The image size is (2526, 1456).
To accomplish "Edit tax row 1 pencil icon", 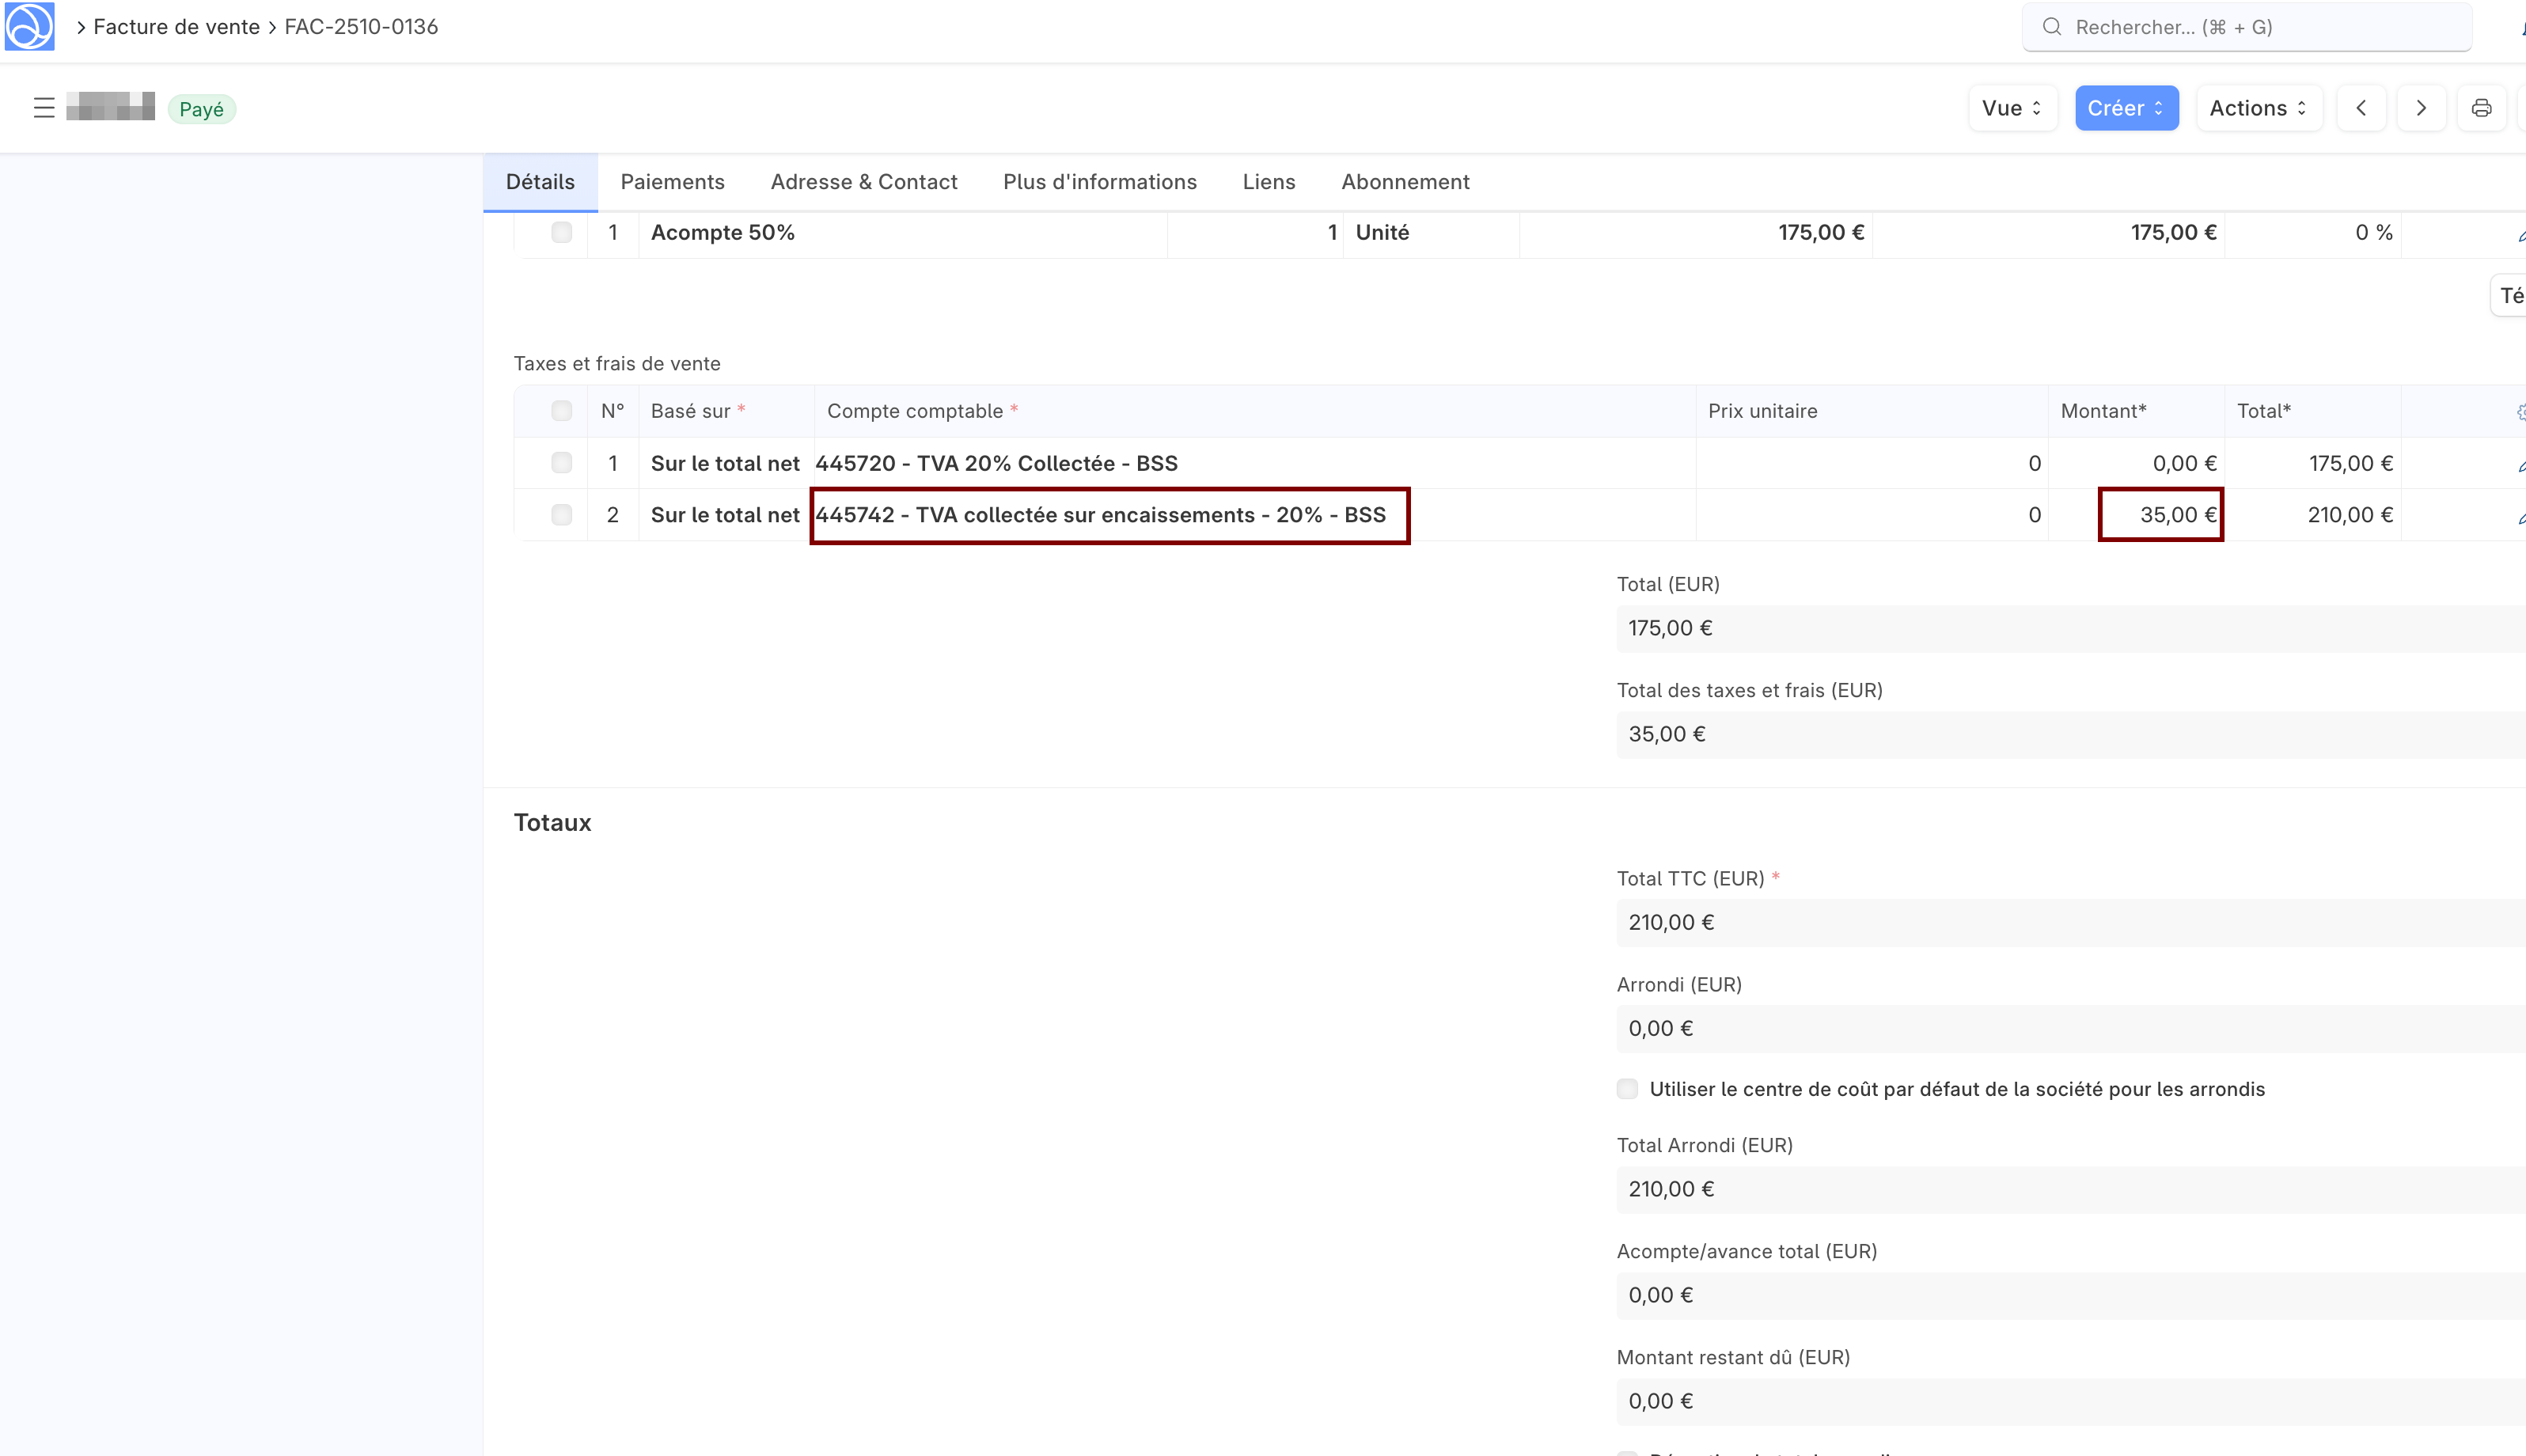I will pyautogui.click(x=2520, y=465).
